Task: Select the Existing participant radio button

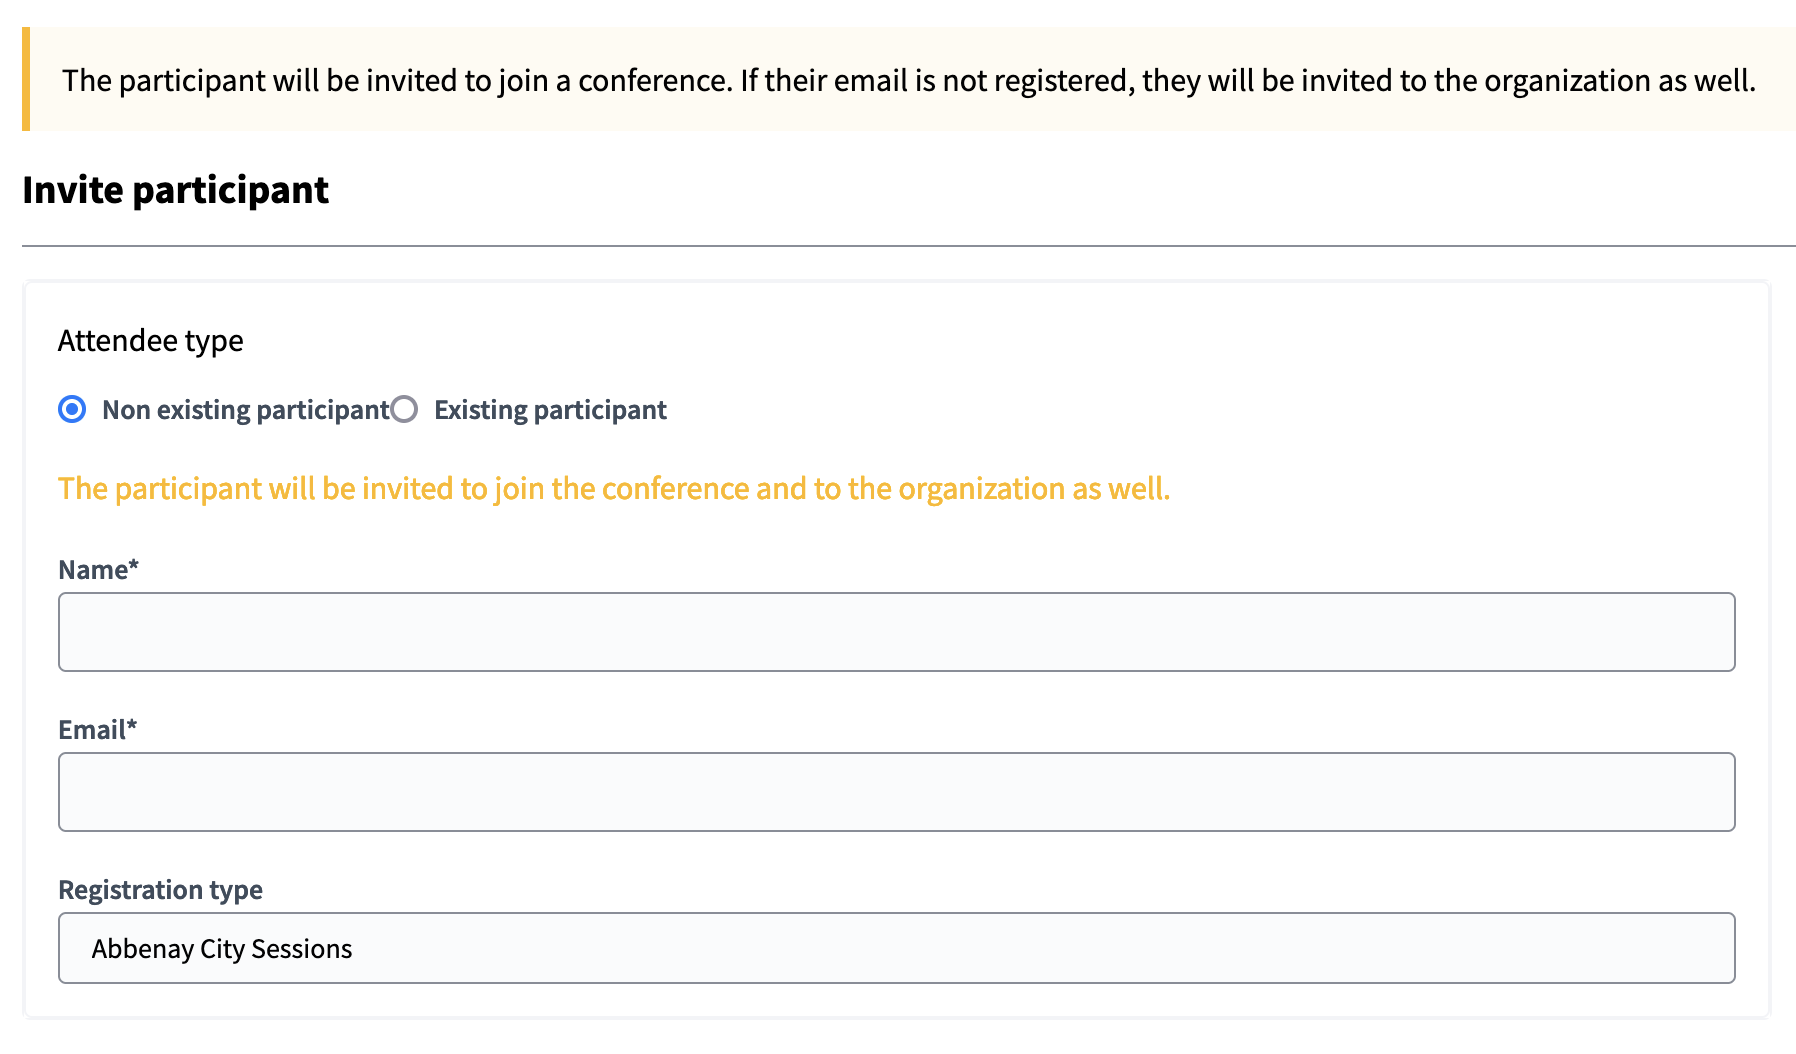Action: (404, 409)
